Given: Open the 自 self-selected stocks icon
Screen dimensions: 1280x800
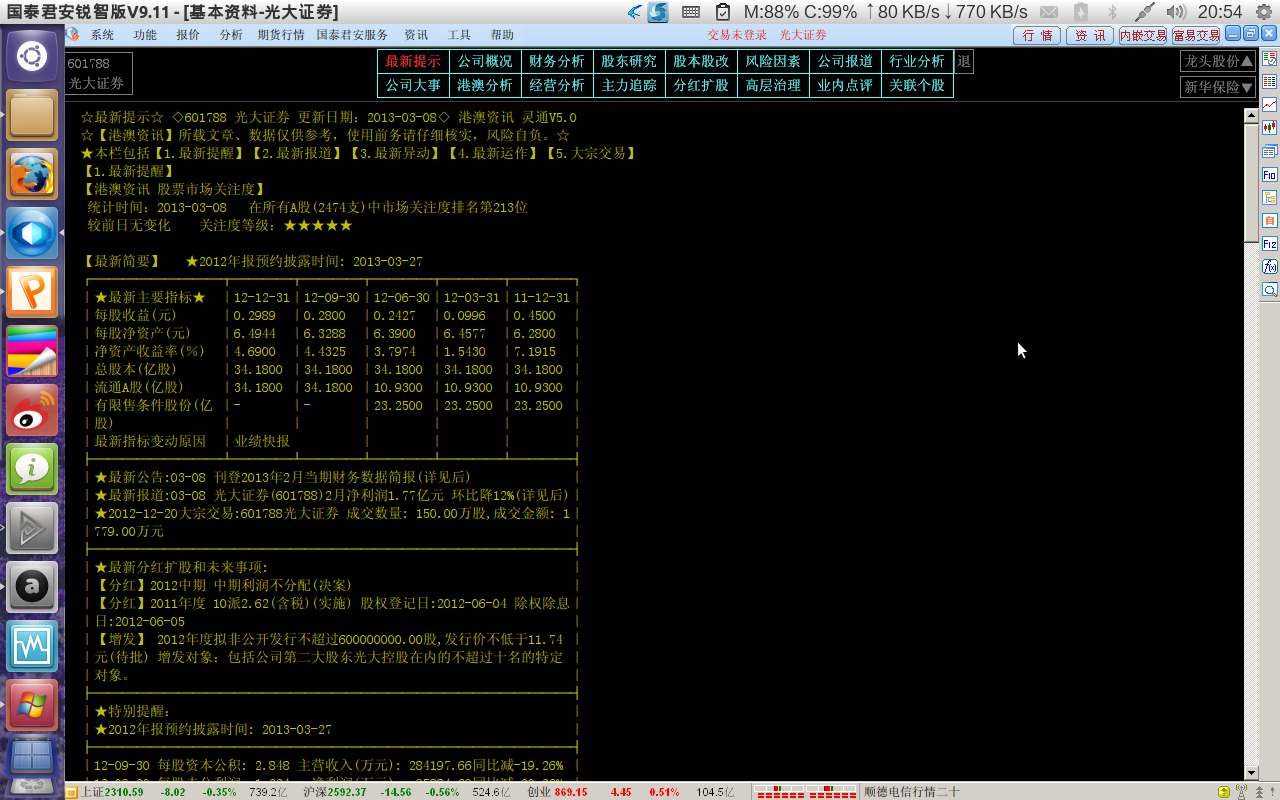Looking at the screenshot, I should coord(1270,220).
